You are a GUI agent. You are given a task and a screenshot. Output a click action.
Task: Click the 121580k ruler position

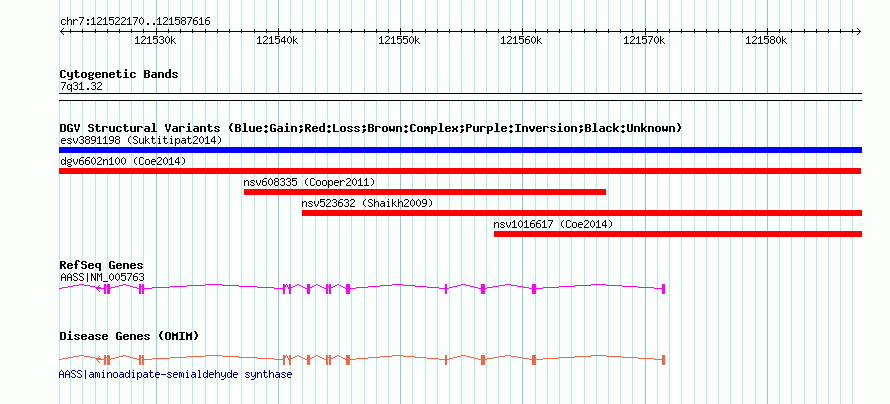(x=767, y=40)
